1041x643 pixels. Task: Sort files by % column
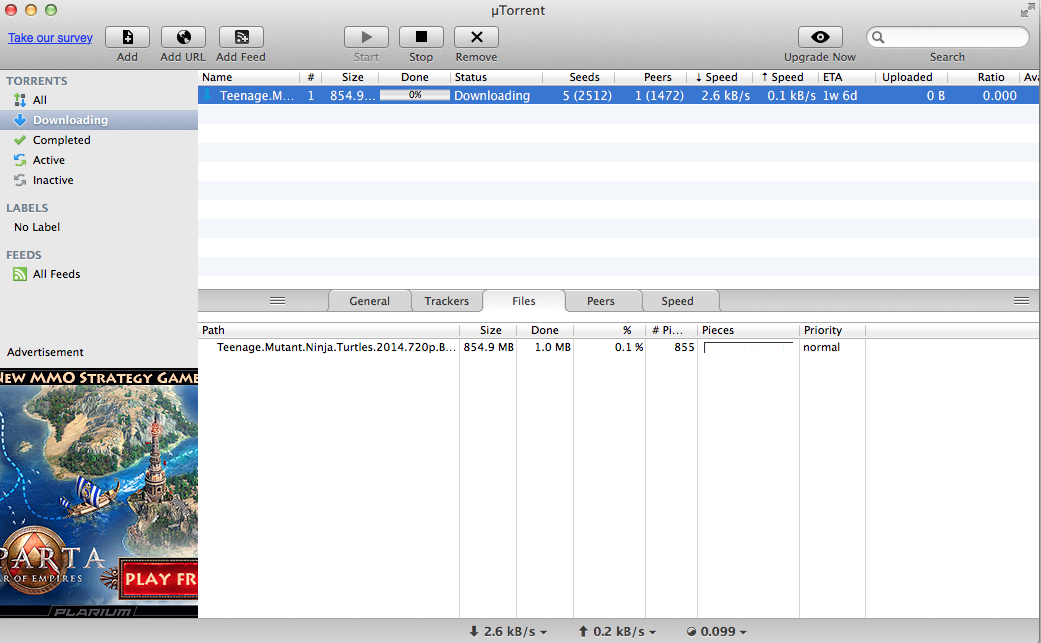pyautogui.click(x=609, y=330)
